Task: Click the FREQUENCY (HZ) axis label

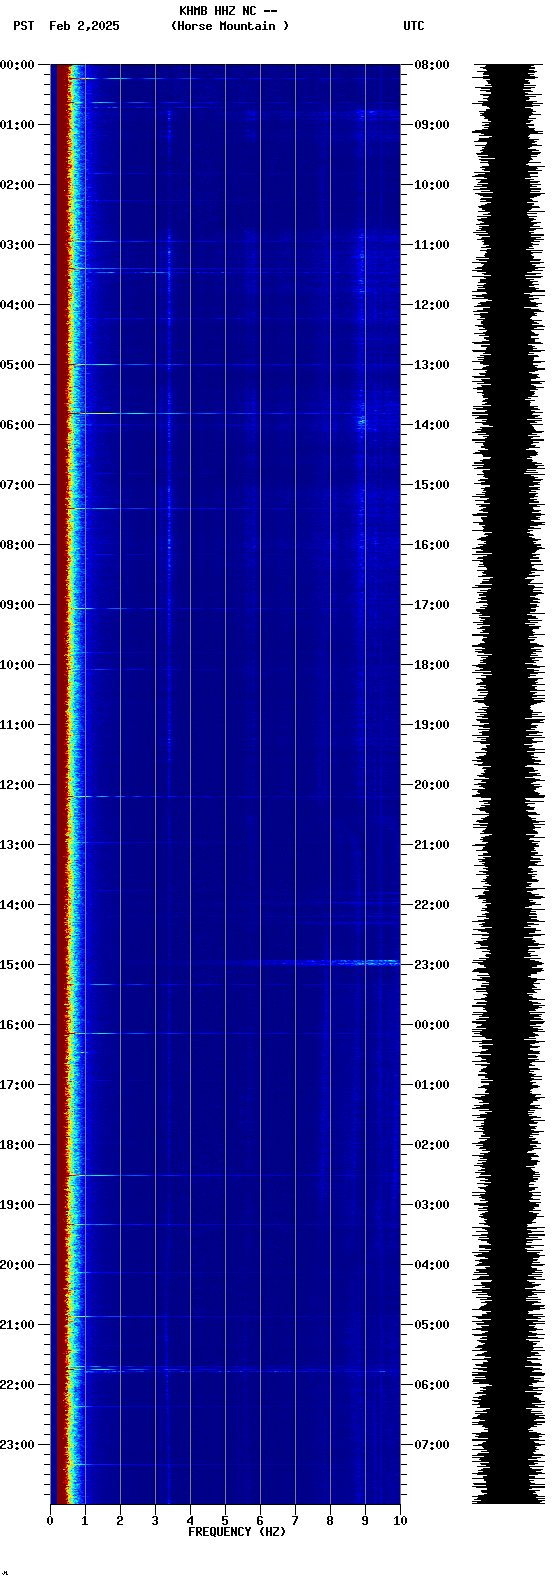Action: (237, 1532)
